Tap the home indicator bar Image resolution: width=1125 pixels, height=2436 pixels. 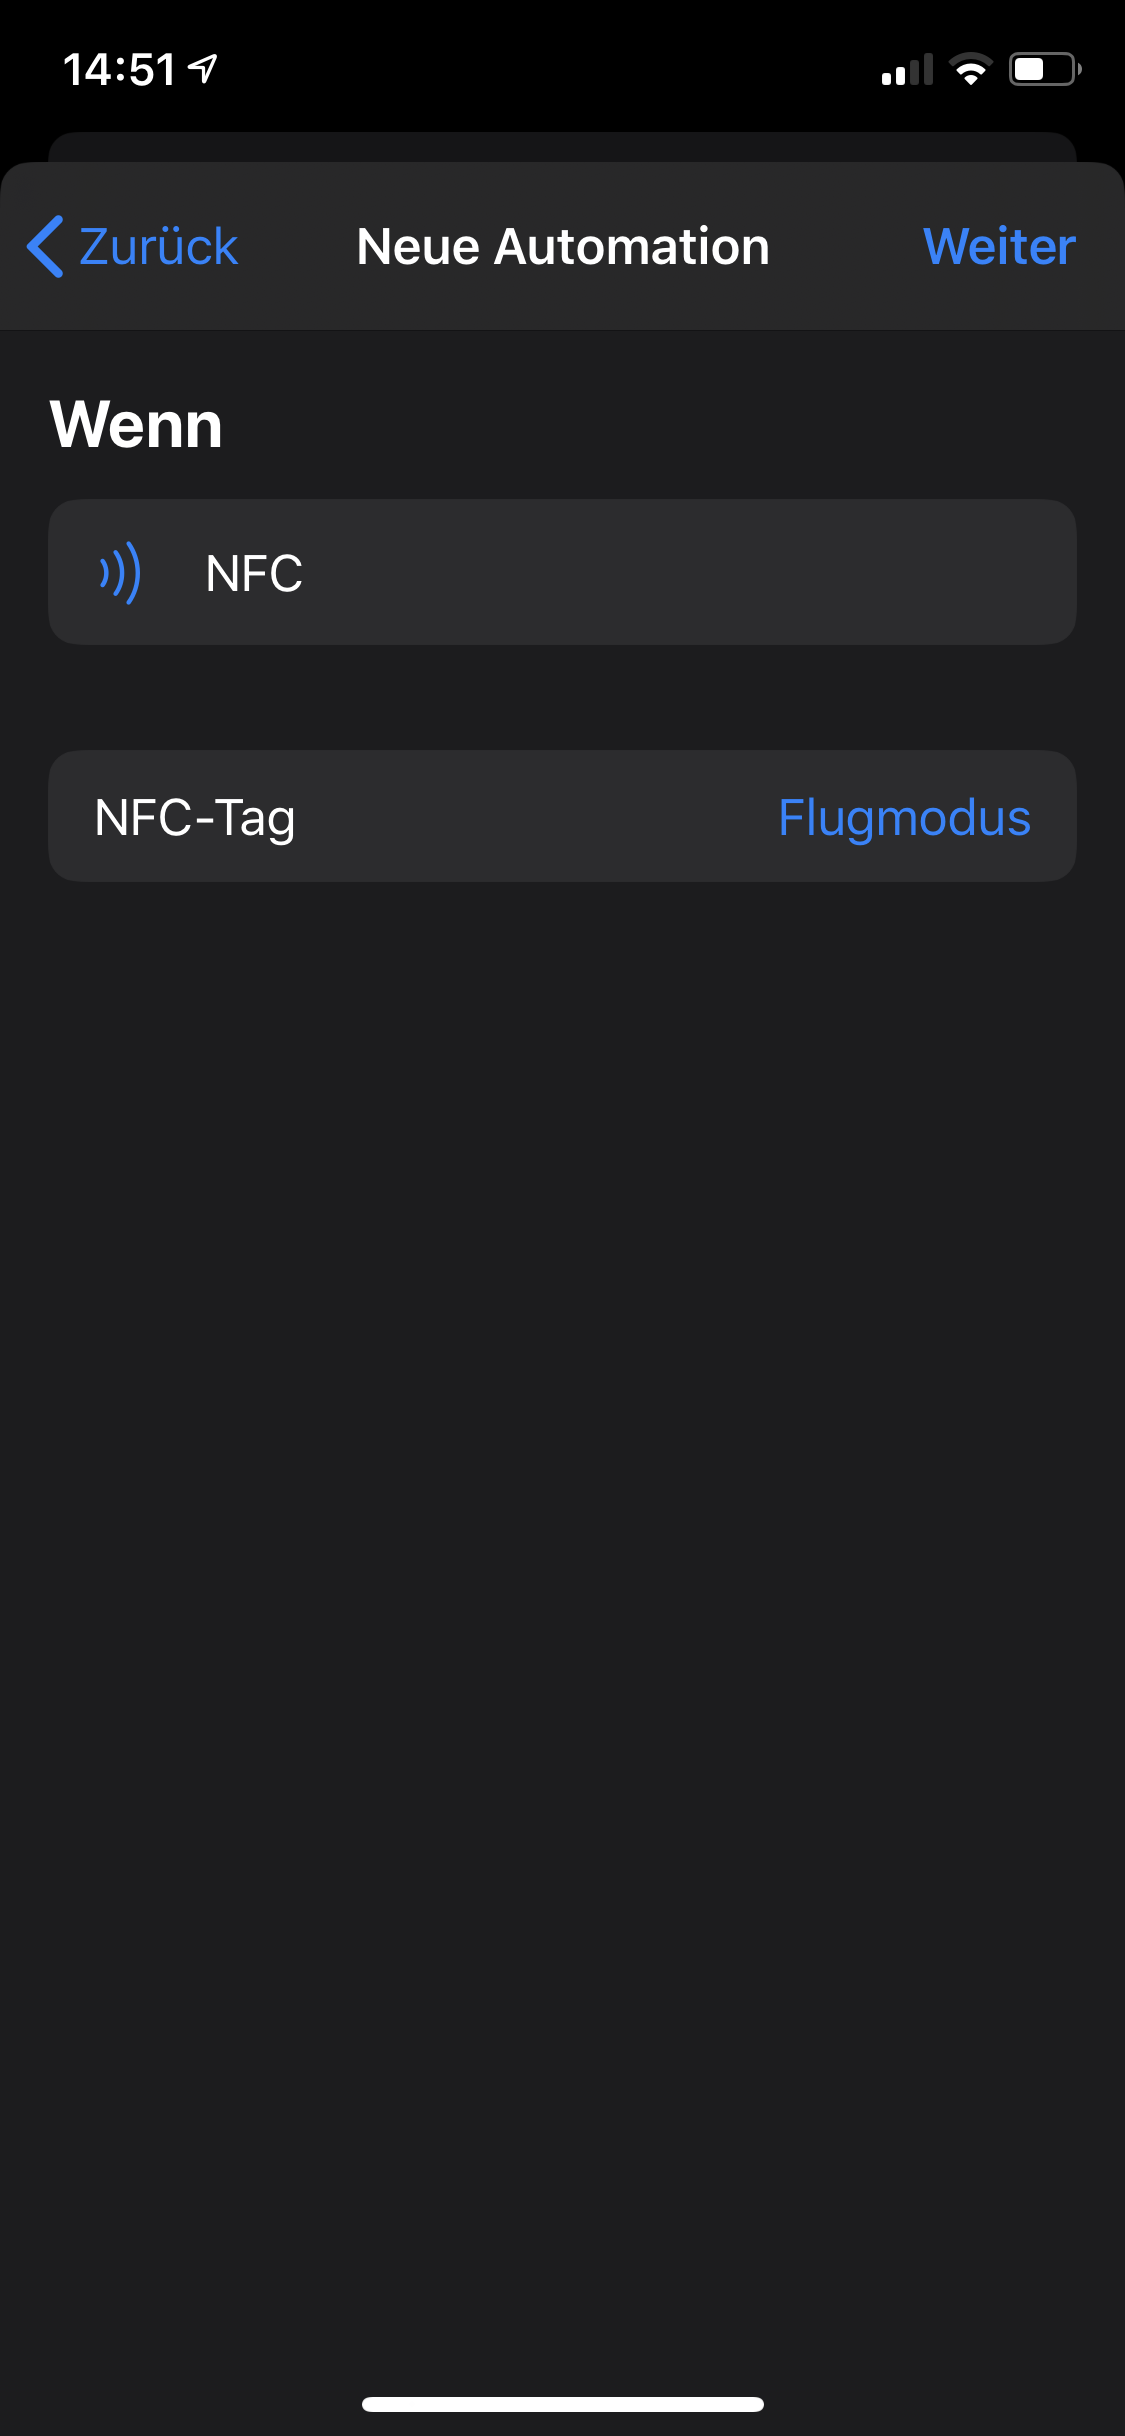click(563, 2404)
